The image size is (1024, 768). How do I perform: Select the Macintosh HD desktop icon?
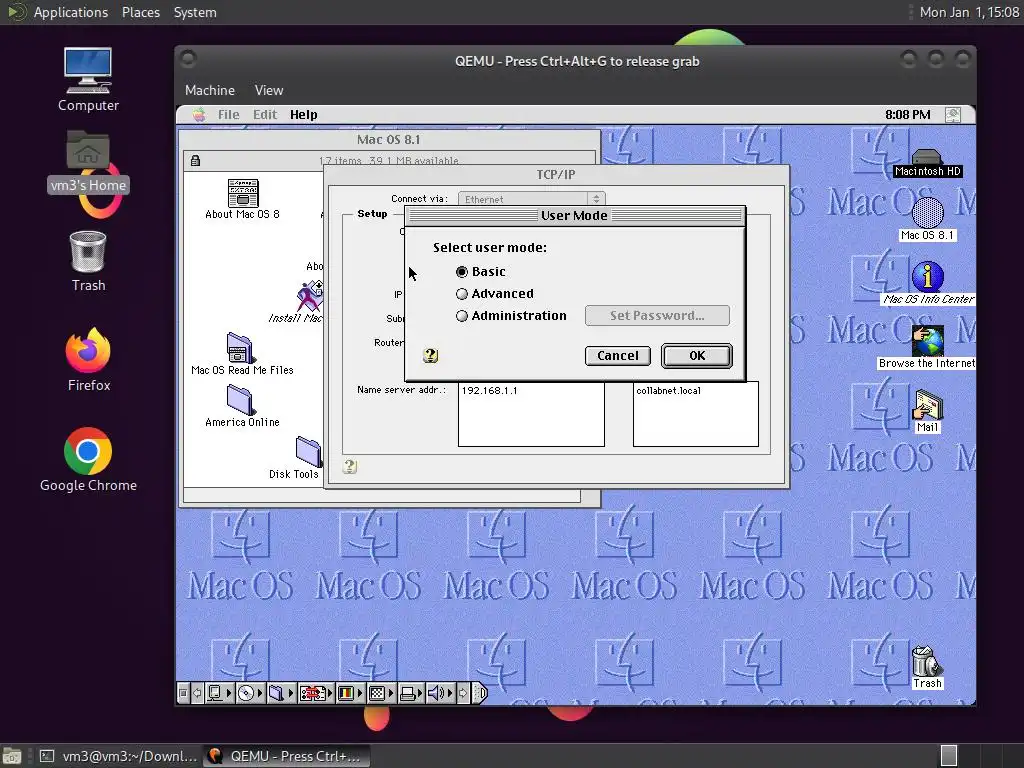[927, 163]
